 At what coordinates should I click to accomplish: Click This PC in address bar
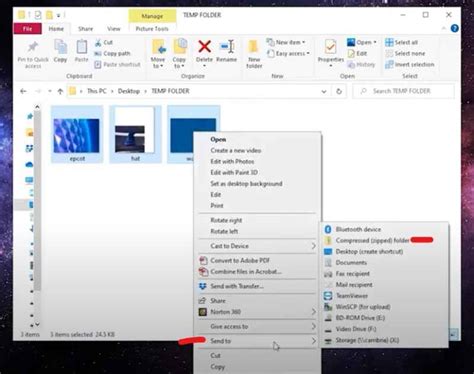(x=97, y=91)
